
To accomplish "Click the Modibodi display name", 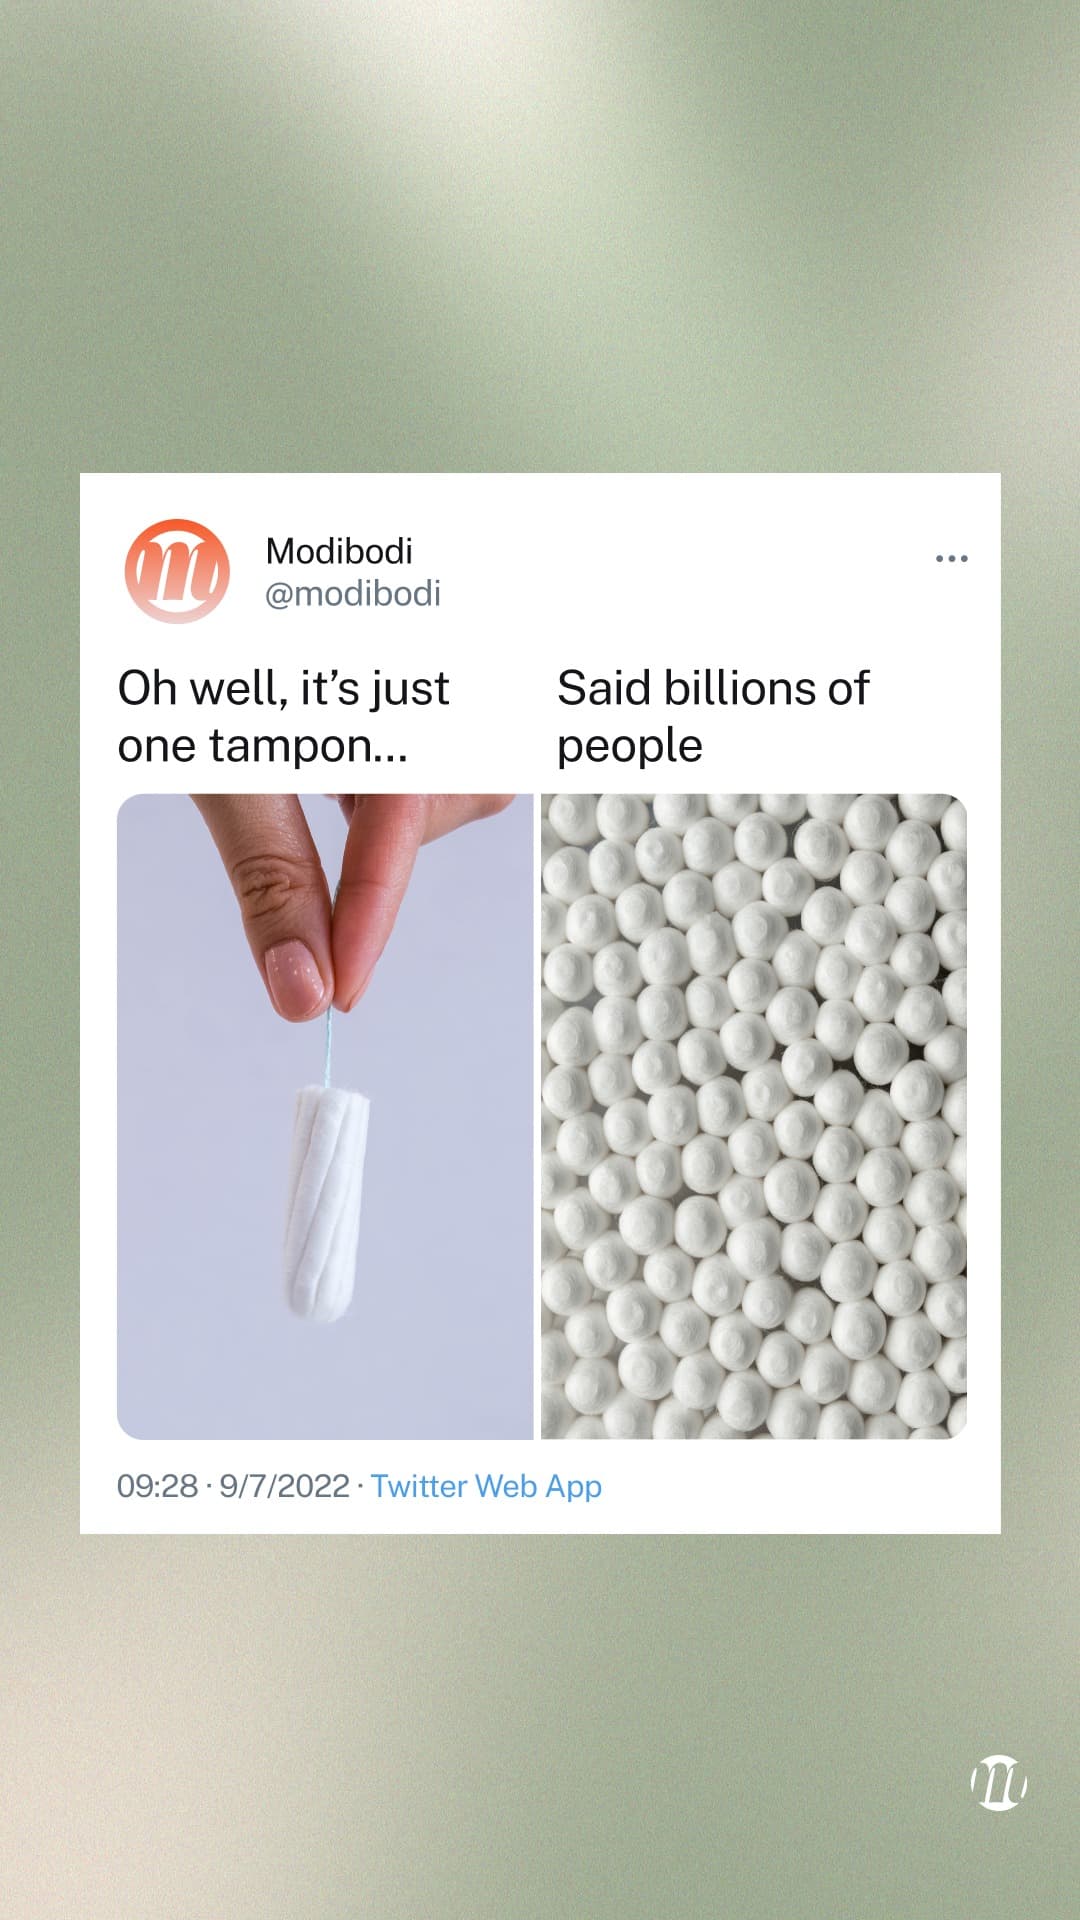I will point(339,550).
